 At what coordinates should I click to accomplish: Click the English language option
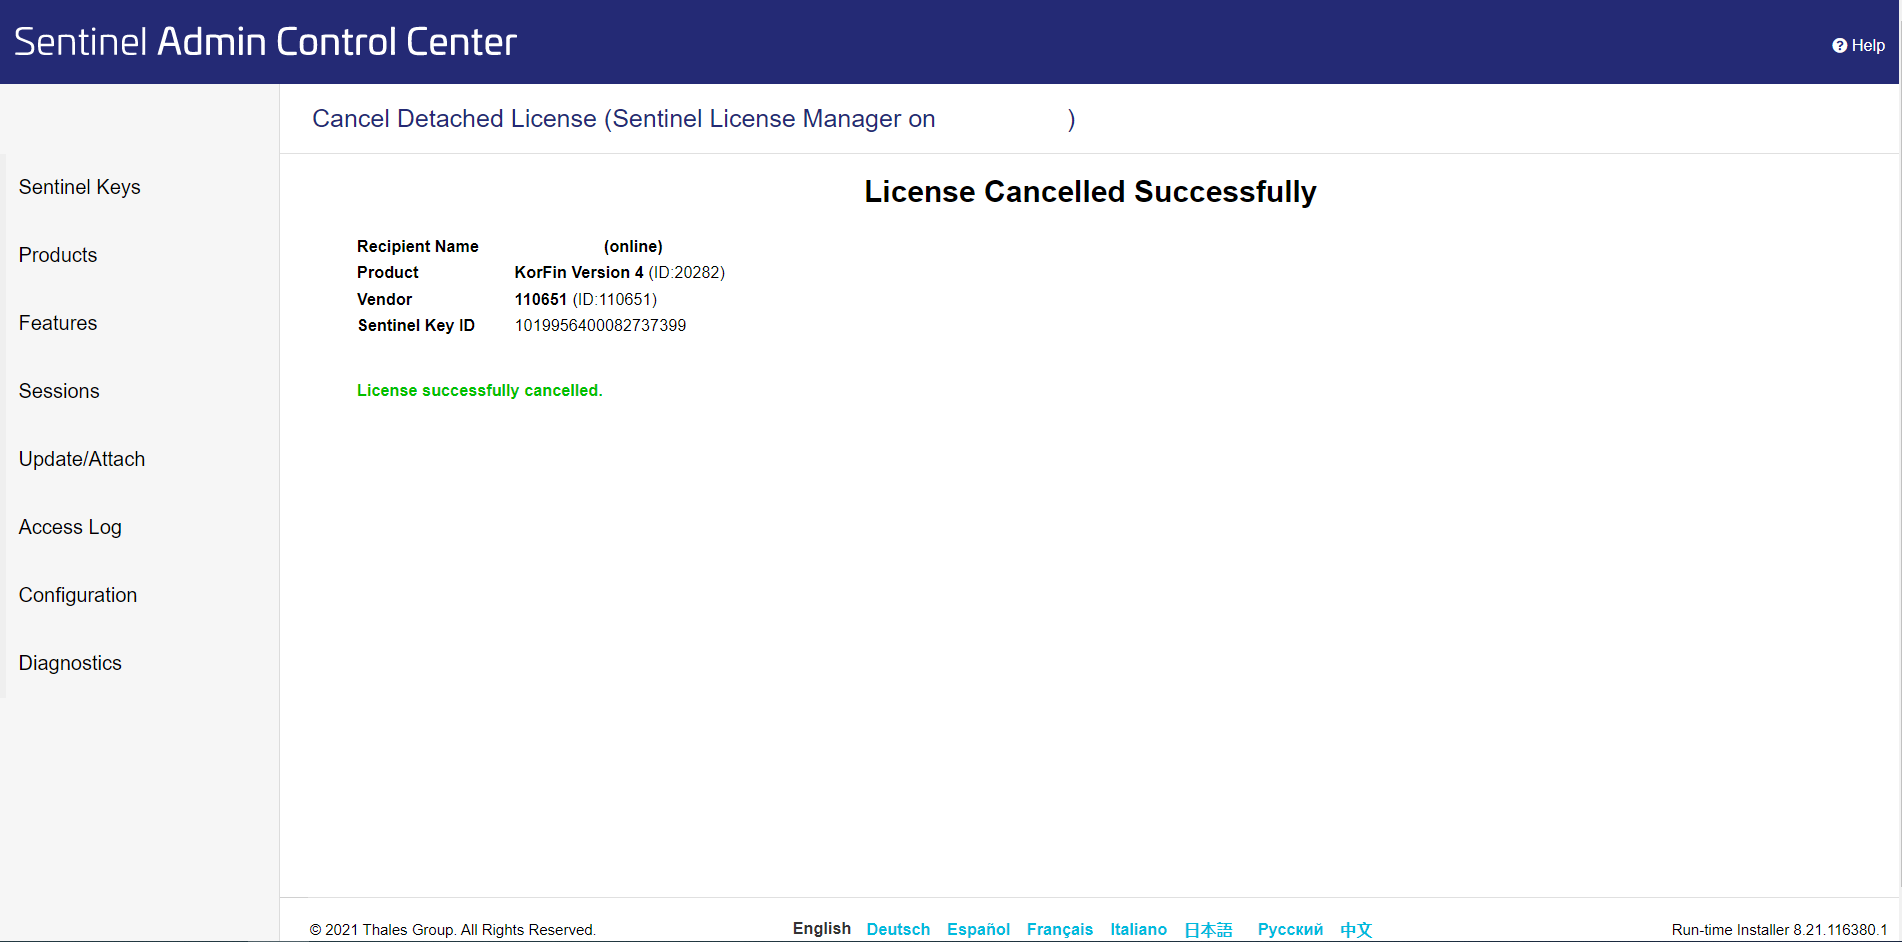821,928
